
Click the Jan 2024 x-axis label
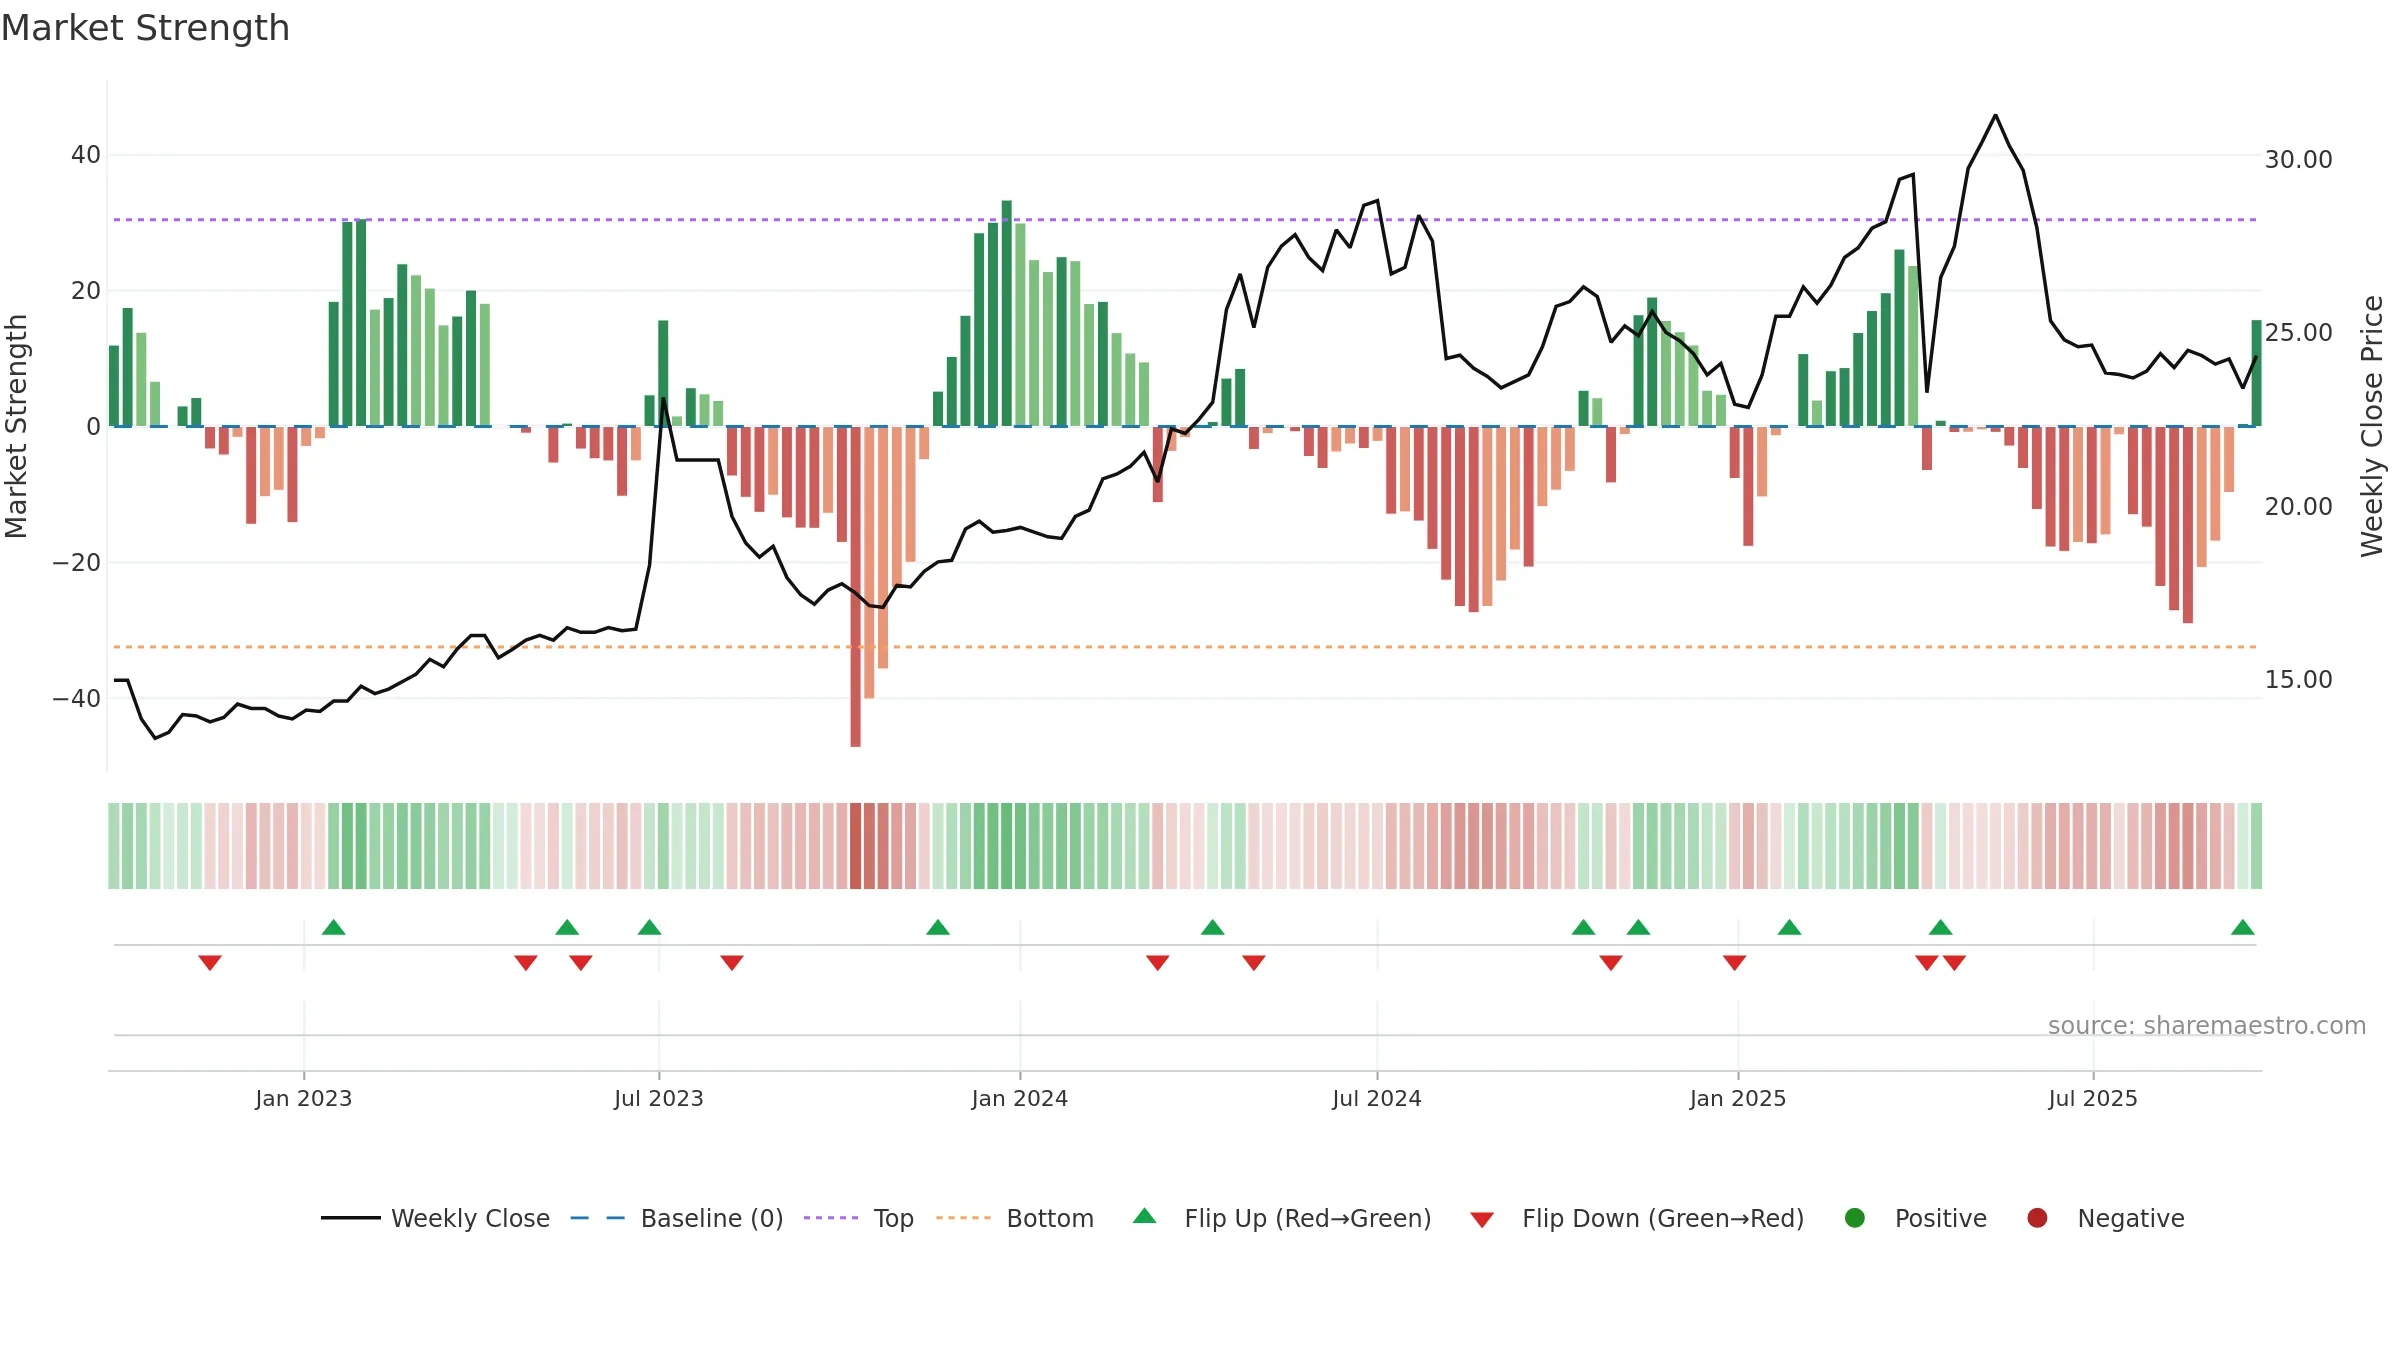point(1020,1098)
